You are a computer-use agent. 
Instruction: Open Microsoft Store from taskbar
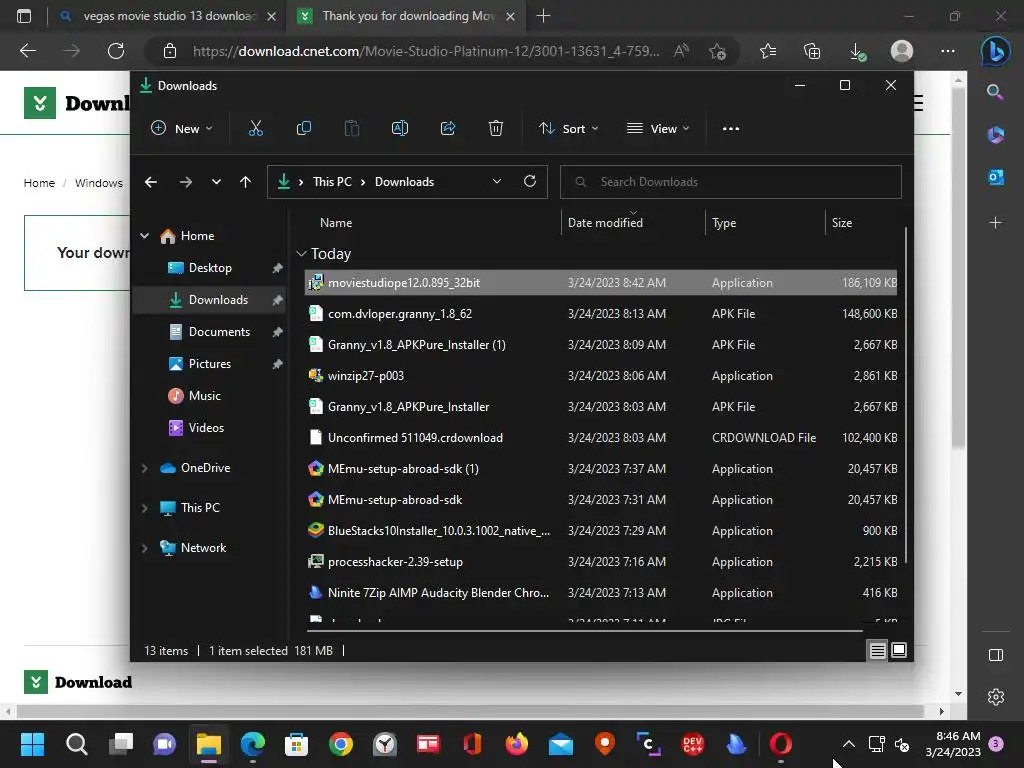pos(296,744)
